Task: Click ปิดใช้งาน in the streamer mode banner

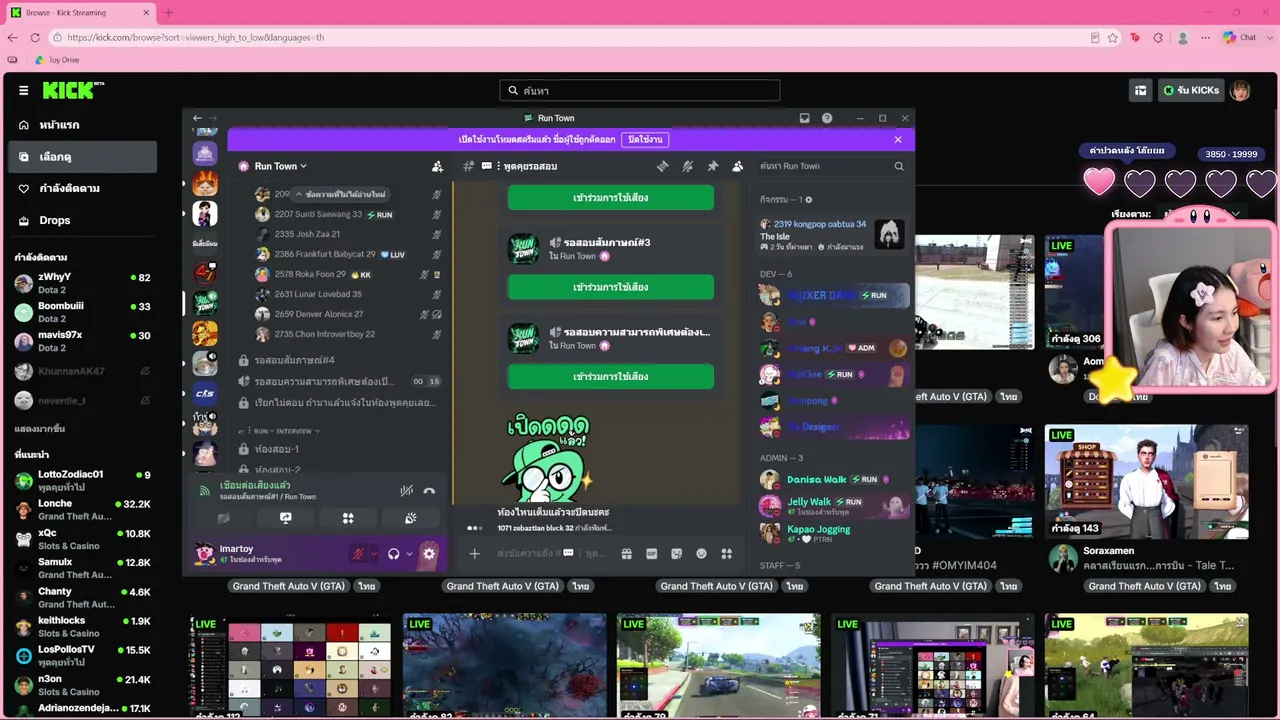Action: coord(645,140)
